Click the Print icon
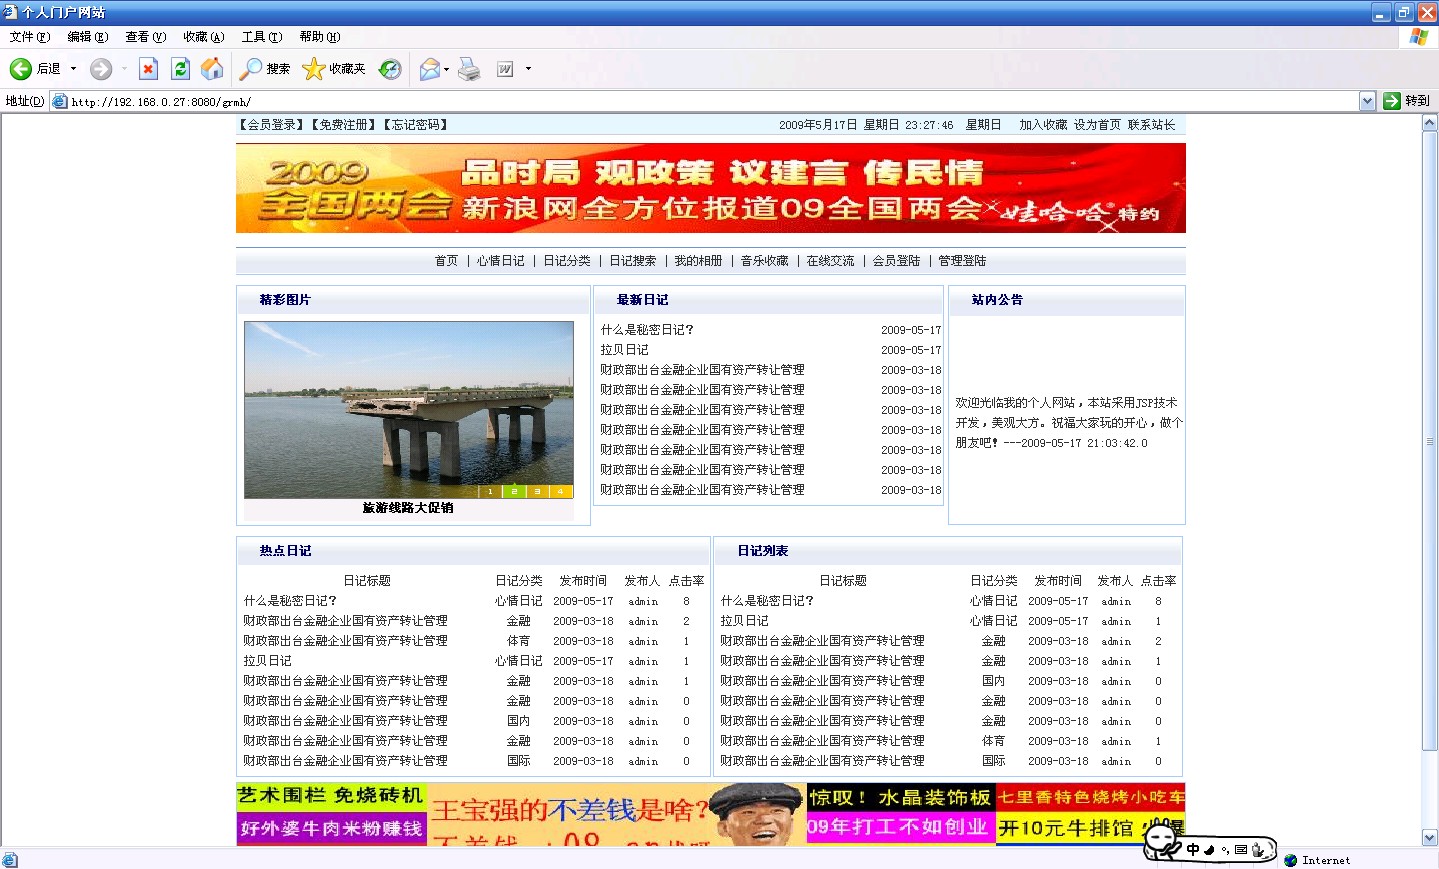 [x=469, y=69]
